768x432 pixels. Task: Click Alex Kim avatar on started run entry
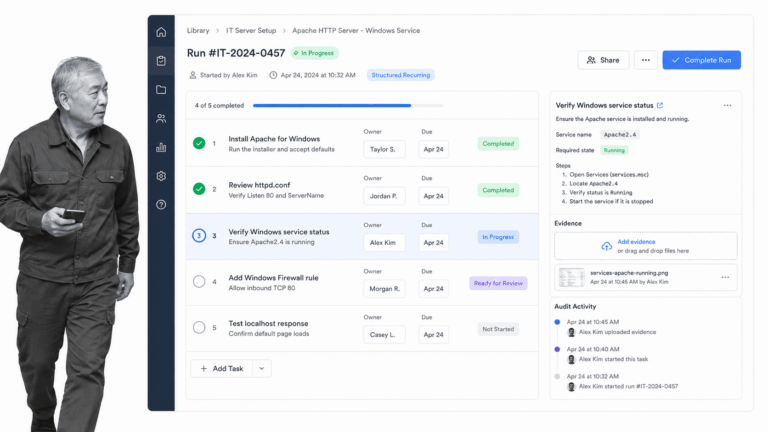(x=571, y=386)
